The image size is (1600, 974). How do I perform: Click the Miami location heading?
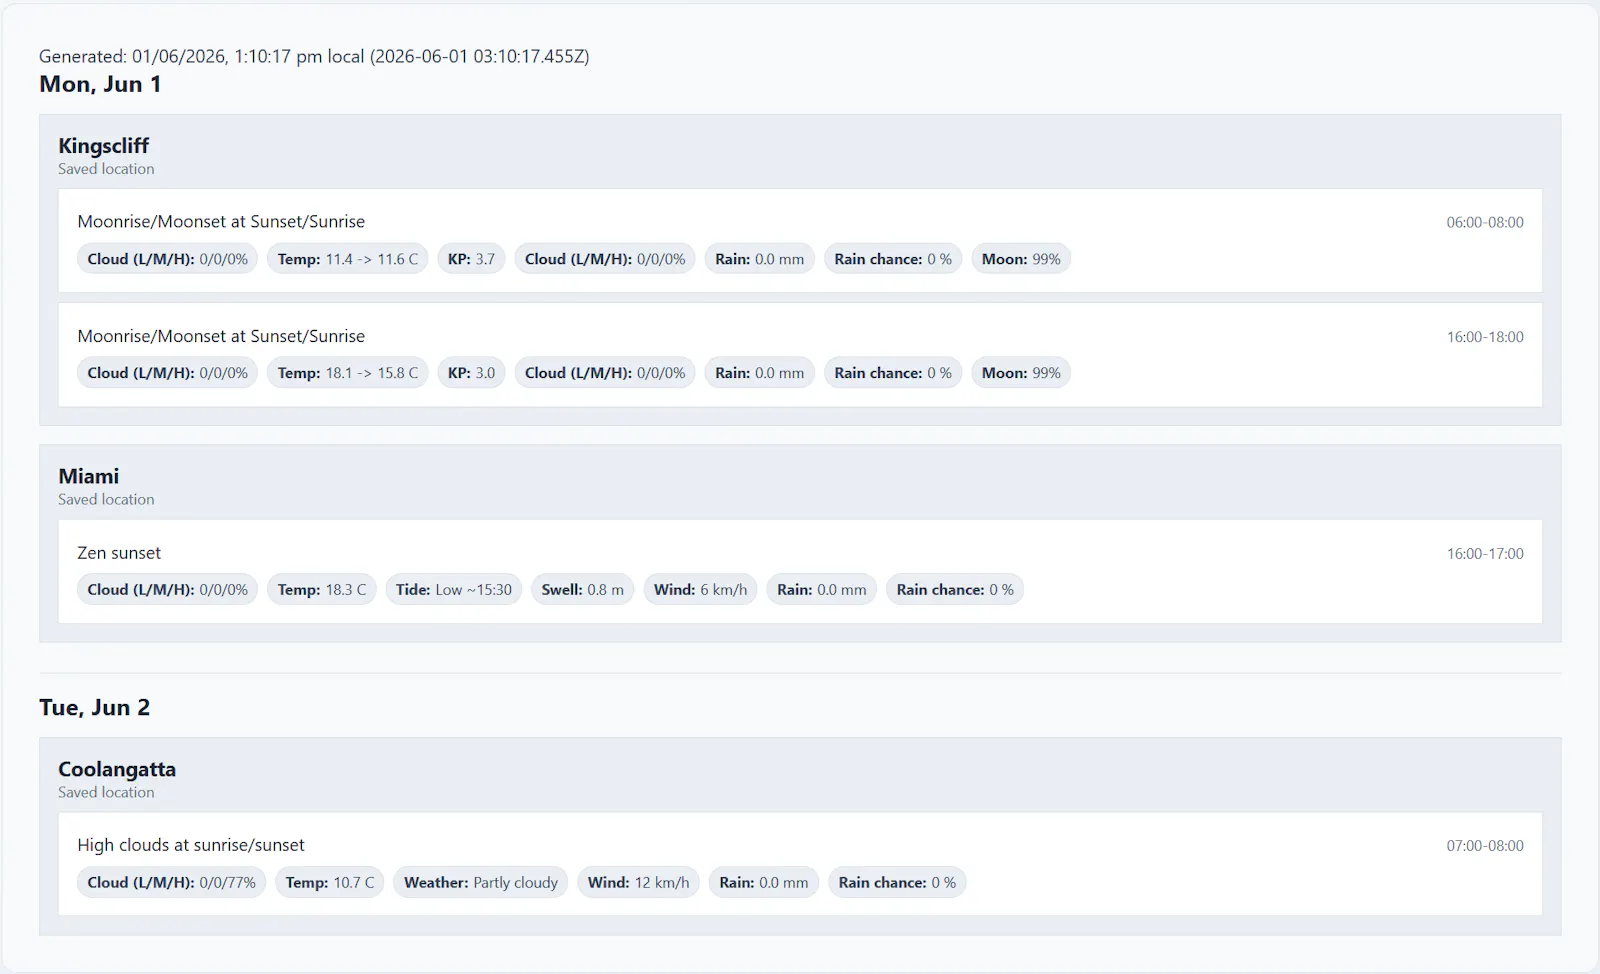coord(88,476)
